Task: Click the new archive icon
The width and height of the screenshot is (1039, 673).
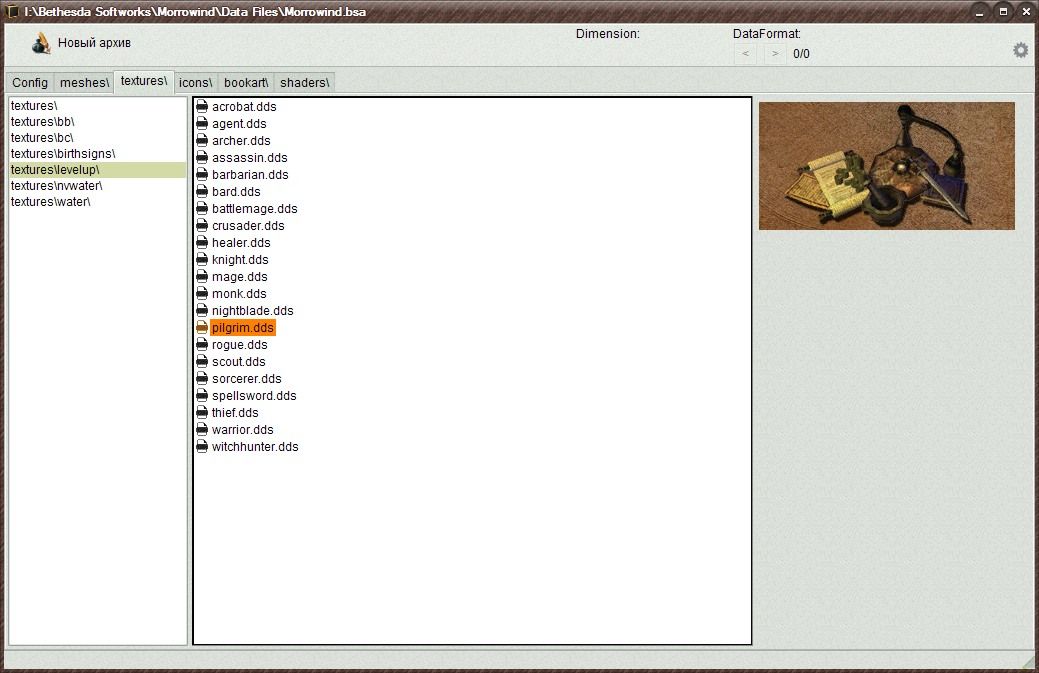Action: click(x=41, y=43)
